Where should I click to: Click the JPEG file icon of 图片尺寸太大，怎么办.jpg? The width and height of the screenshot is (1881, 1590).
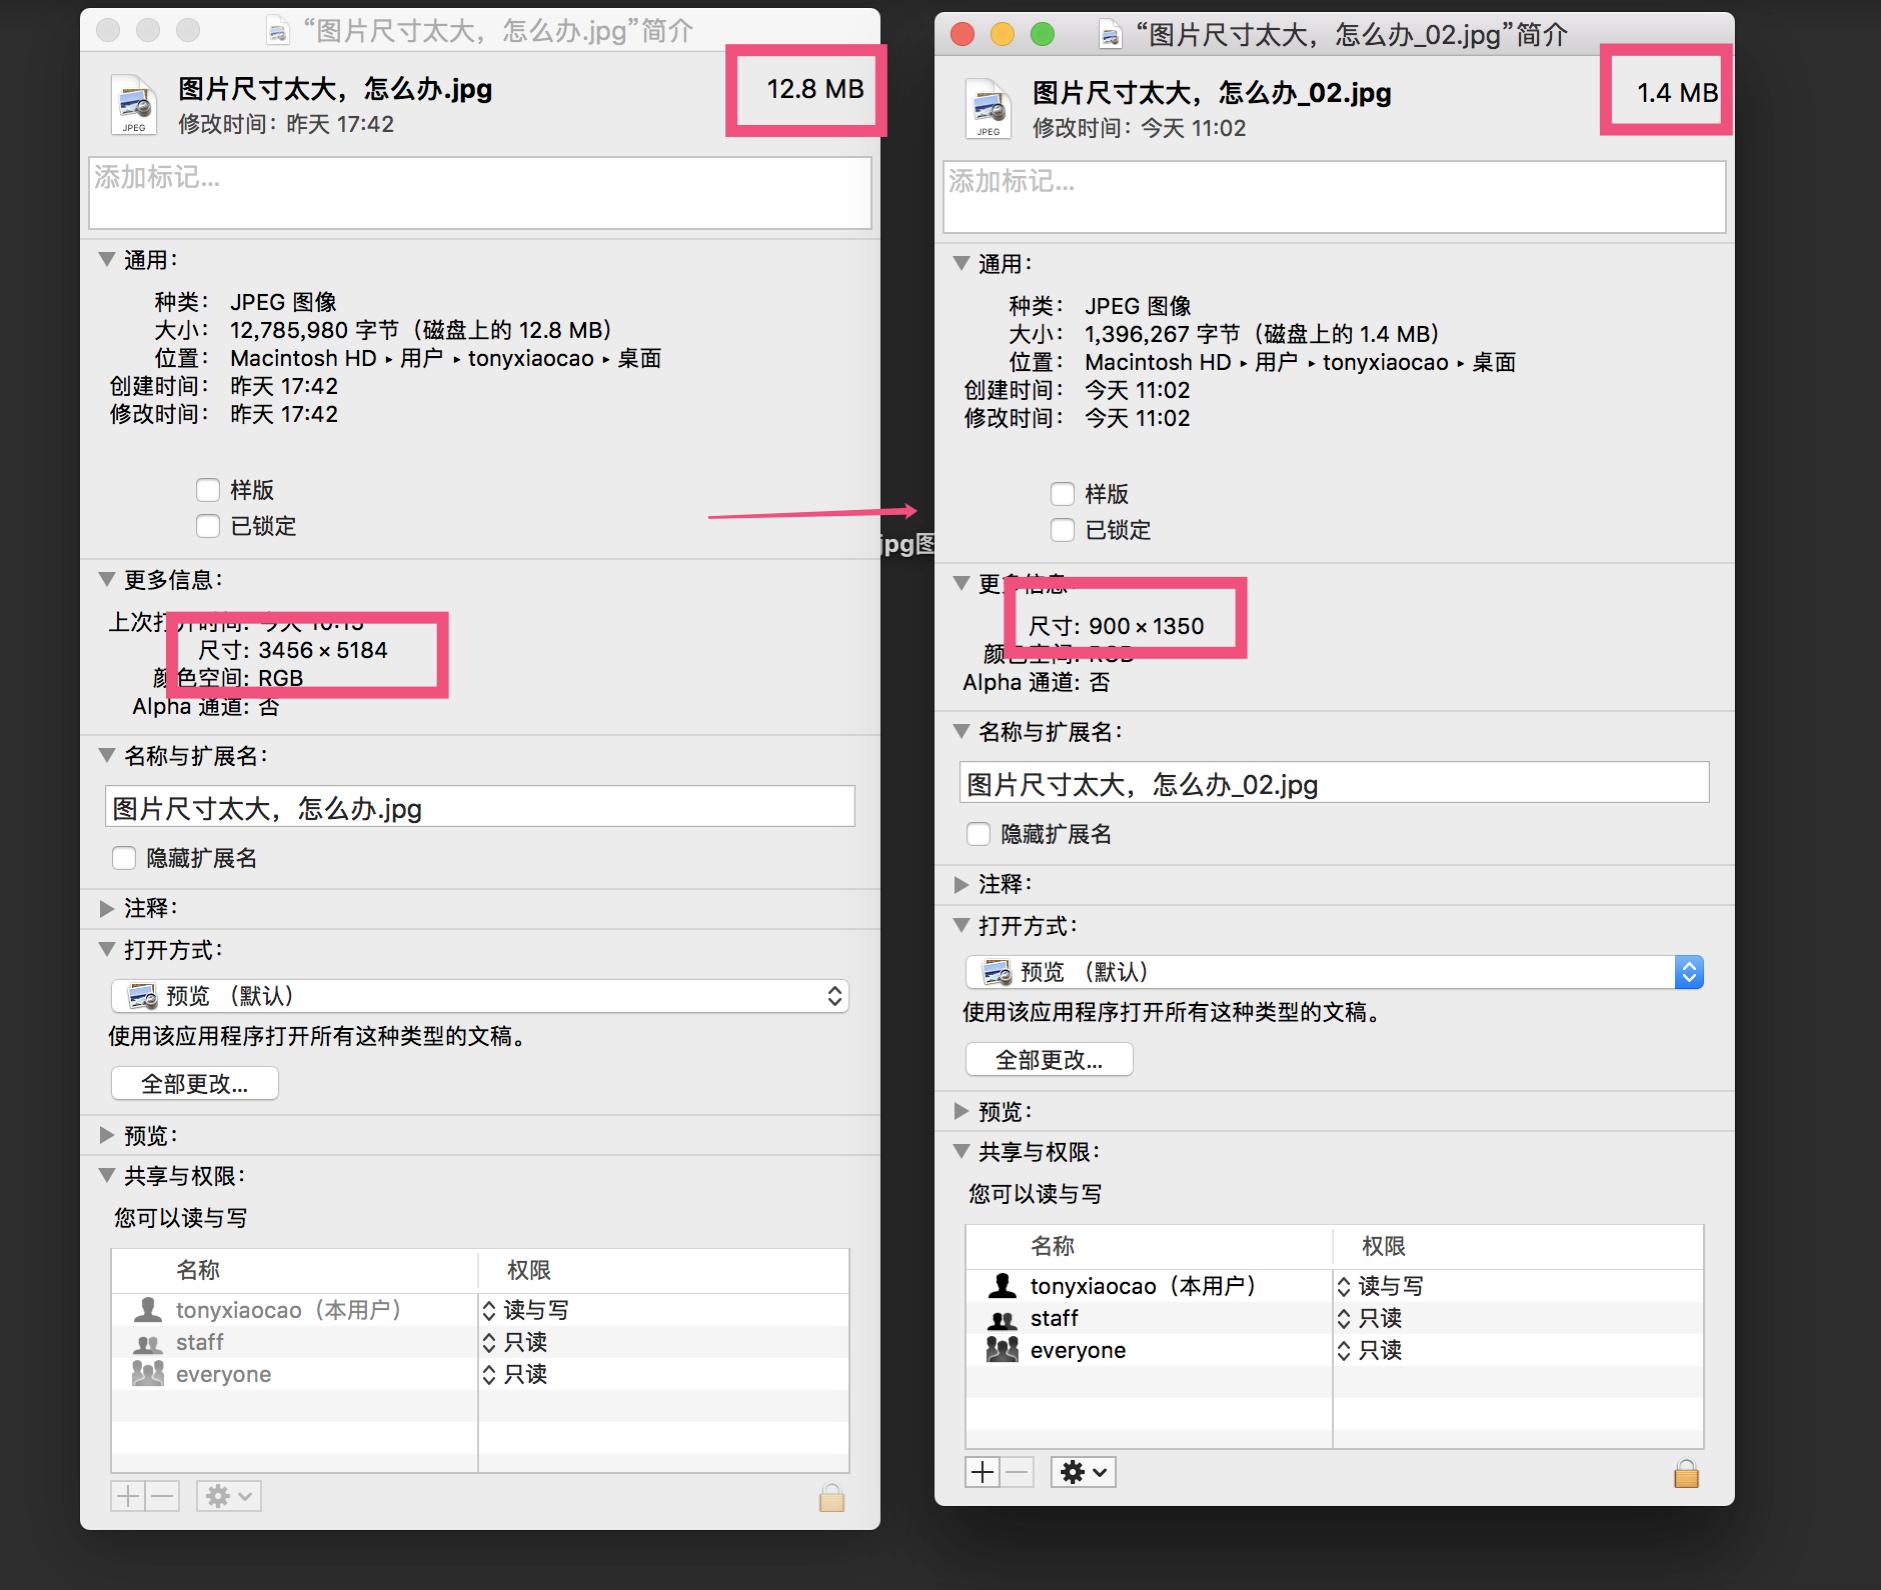[x=132, y=103]
